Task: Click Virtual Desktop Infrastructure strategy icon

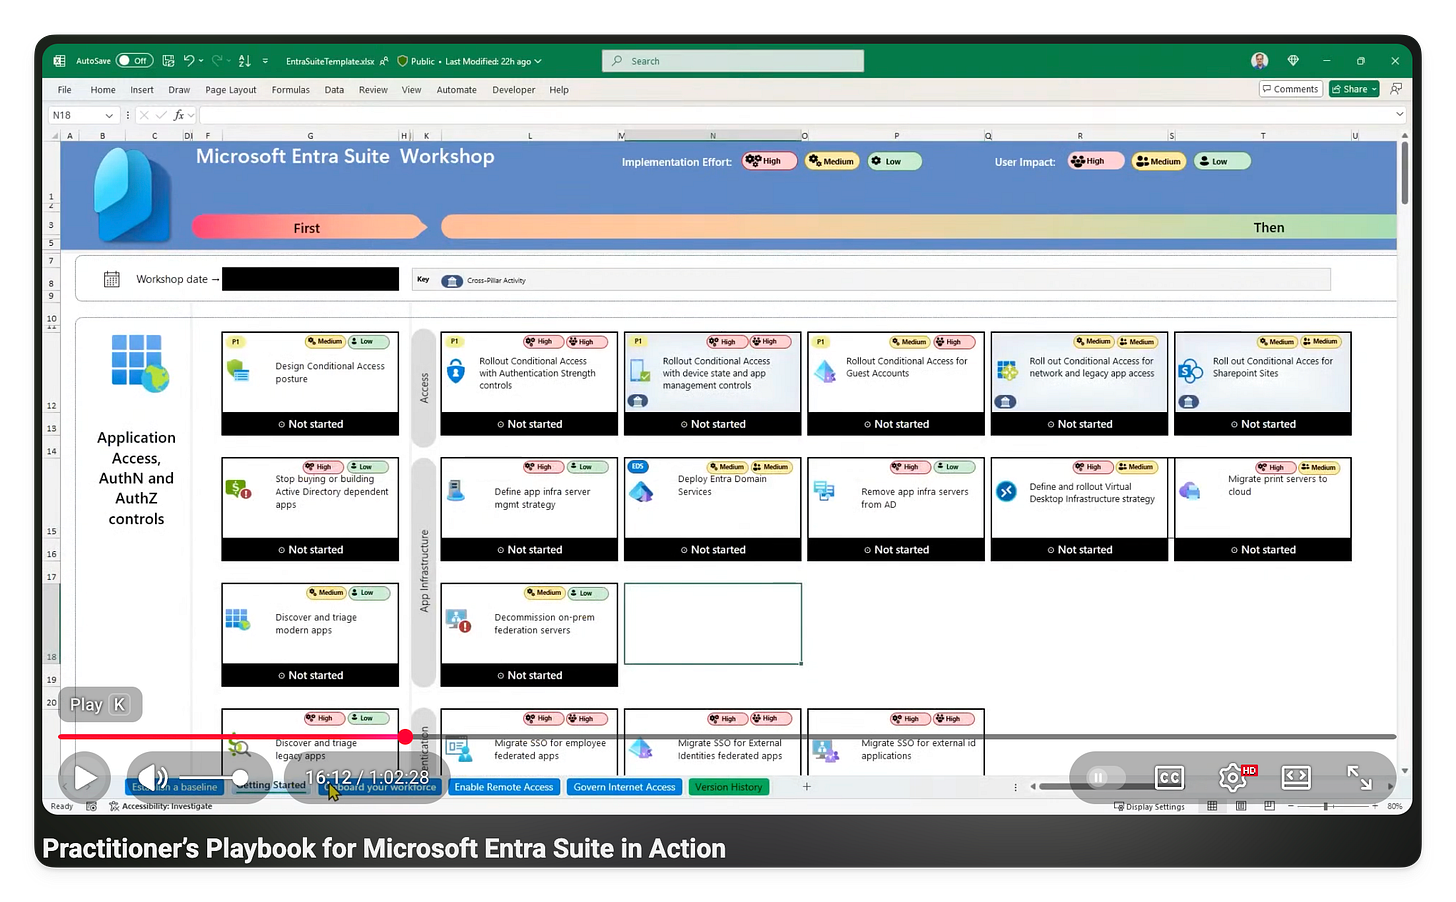Action: 1007,491
